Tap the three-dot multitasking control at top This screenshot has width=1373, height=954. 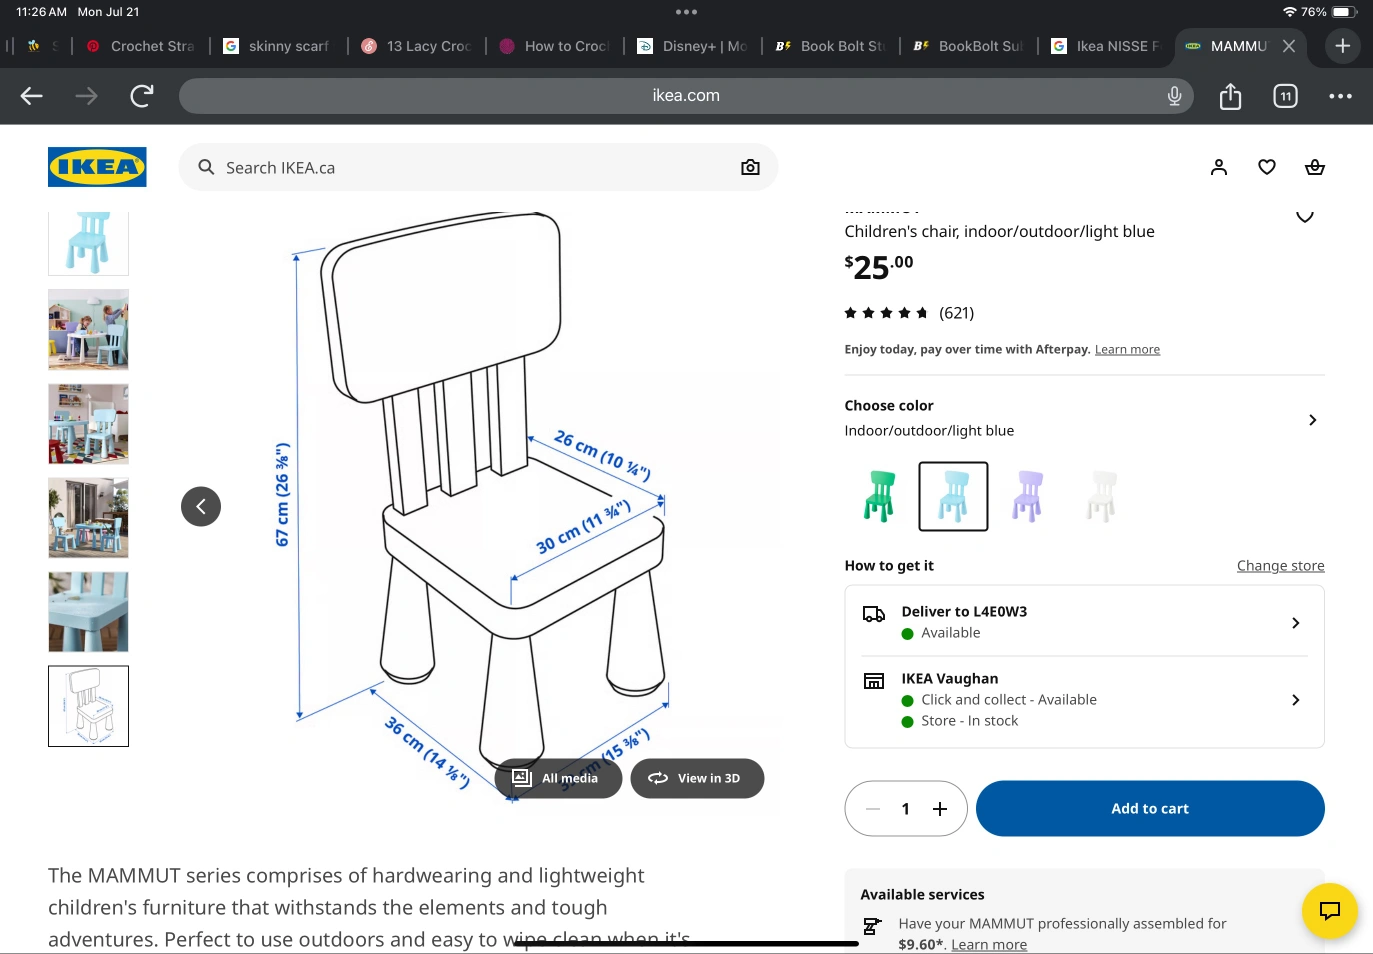click(x=686, y=12)
